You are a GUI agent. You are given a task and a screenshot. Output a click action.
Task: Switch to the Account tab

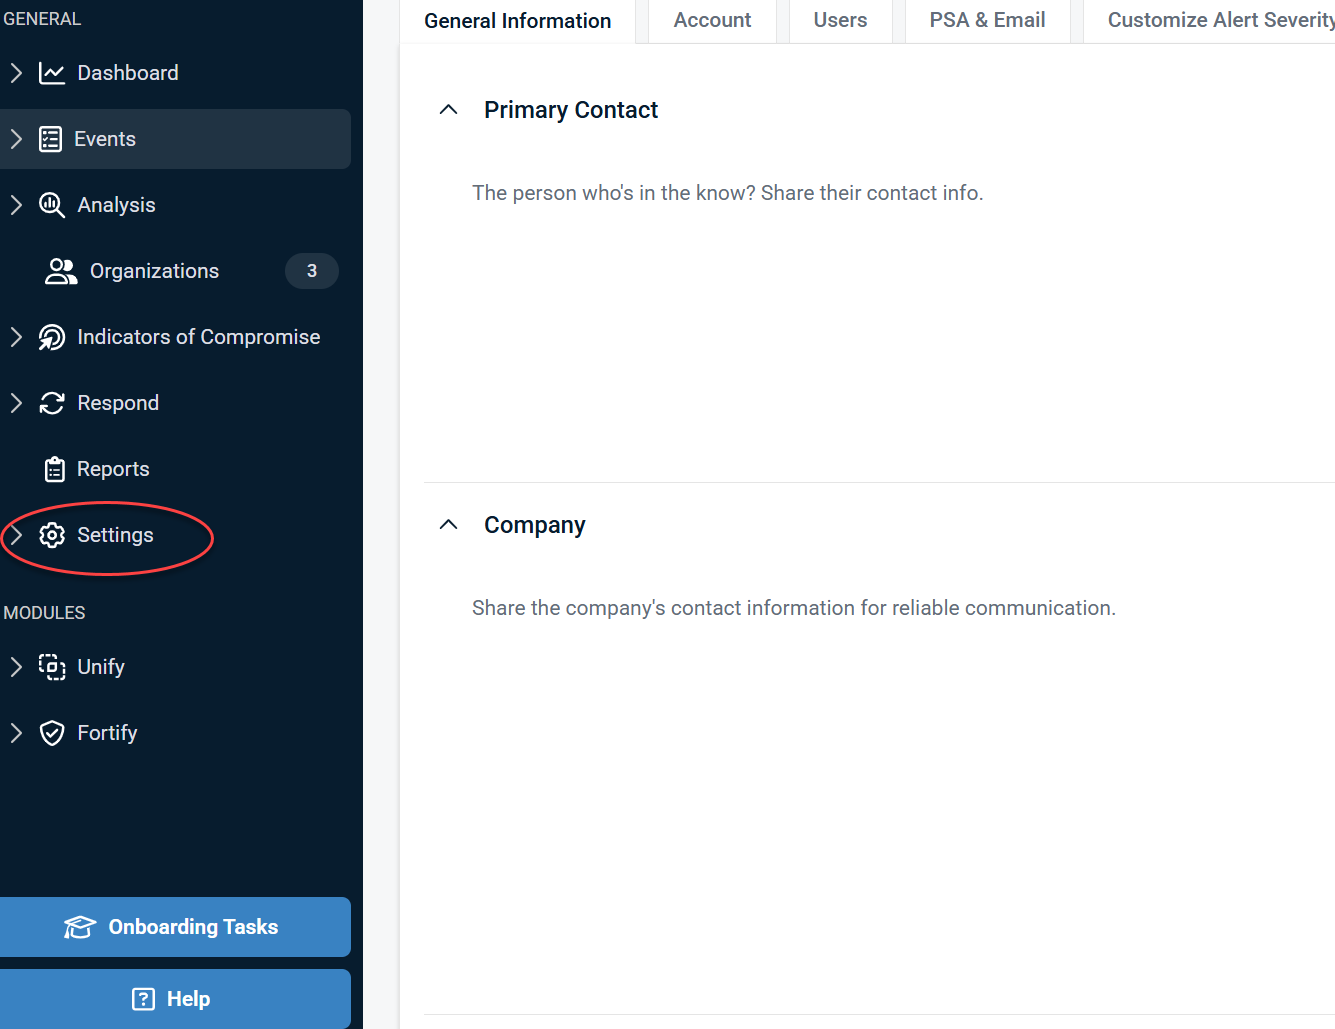point(712,20)
